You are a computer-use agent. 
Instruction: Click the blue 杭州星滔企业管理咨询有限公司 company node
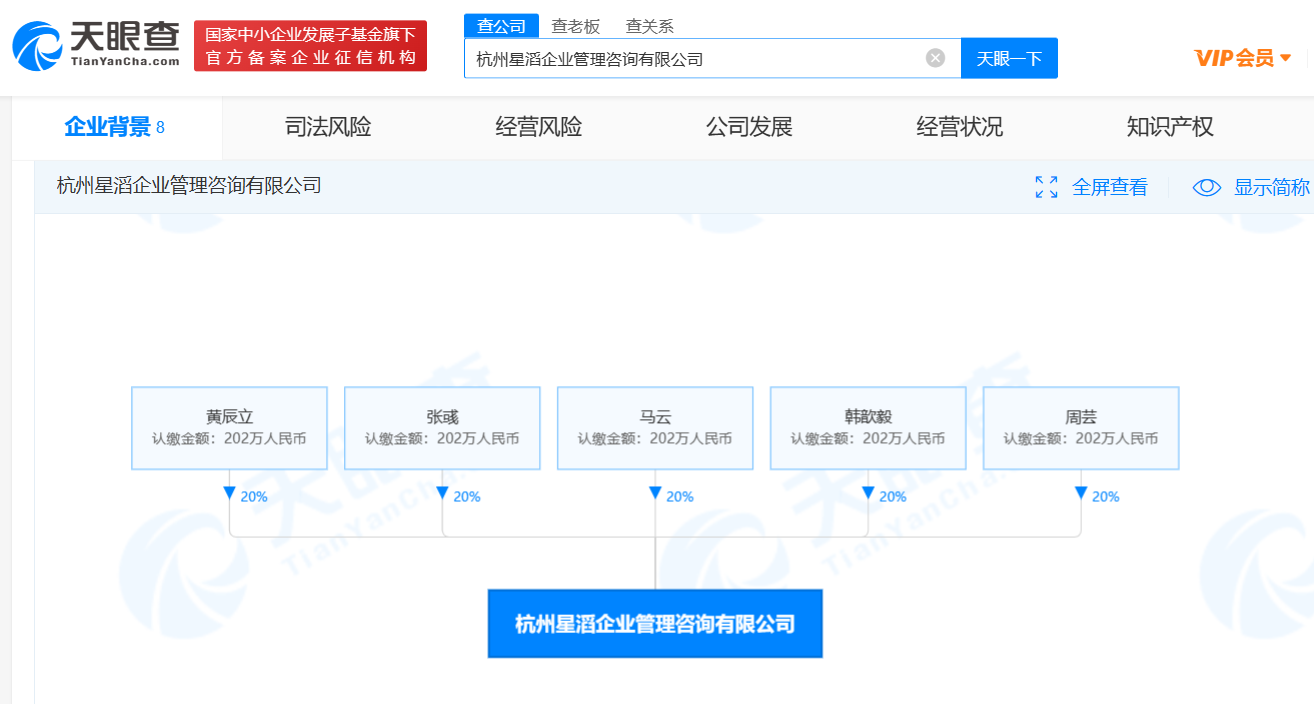pos(655,624)
